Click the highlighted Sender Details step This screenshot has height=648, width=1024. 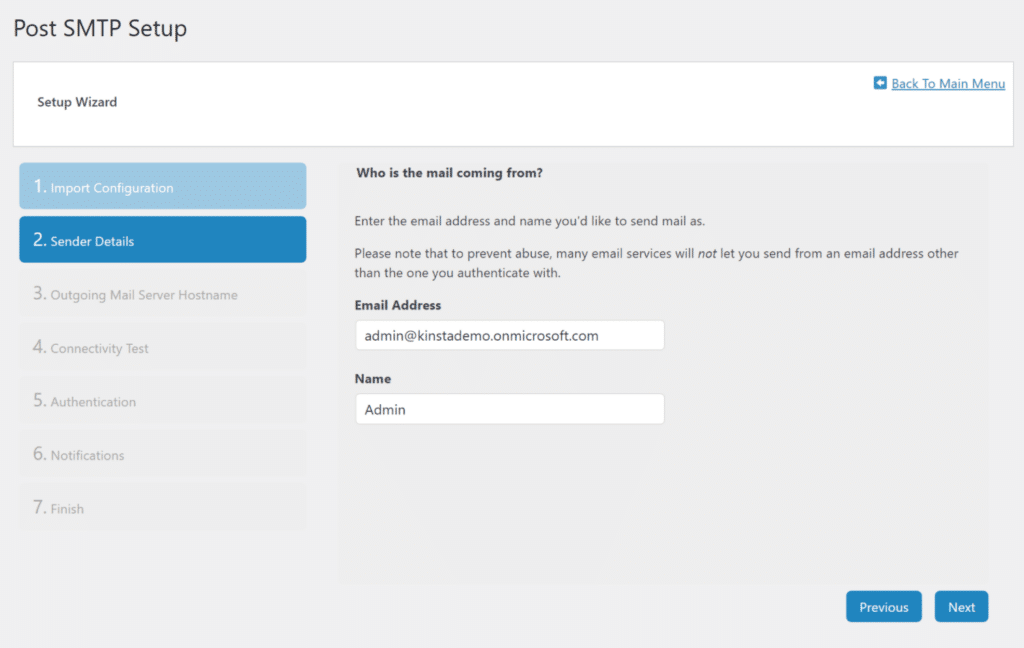click(162, 239)
